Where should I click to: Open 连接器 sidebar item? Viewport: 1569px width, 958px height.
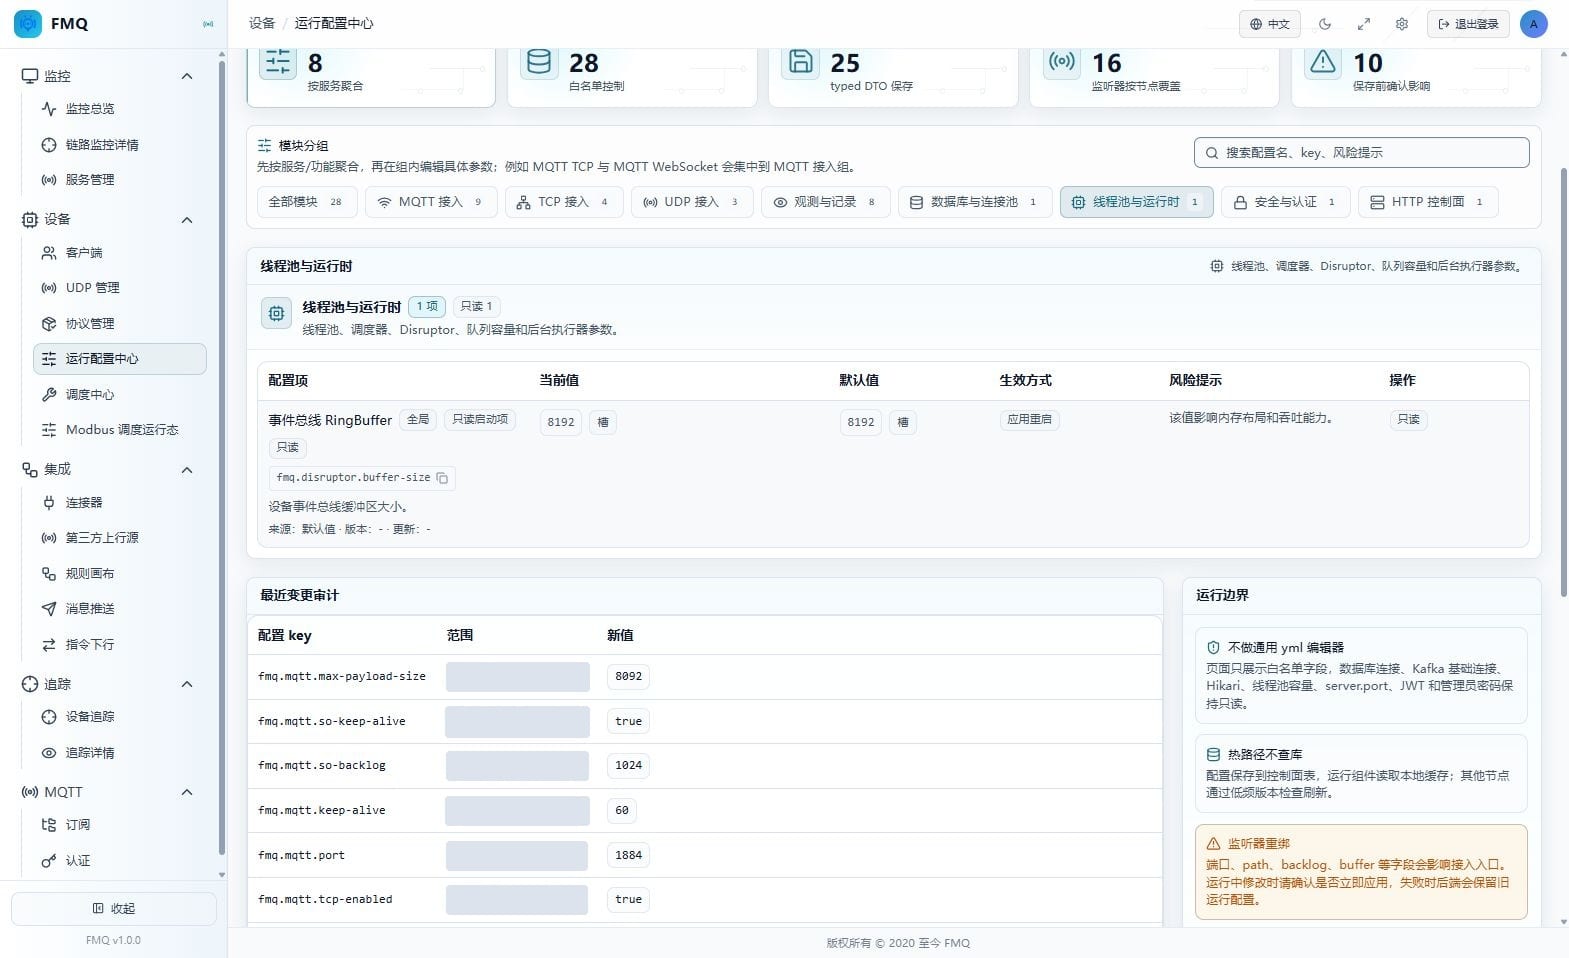119,503
